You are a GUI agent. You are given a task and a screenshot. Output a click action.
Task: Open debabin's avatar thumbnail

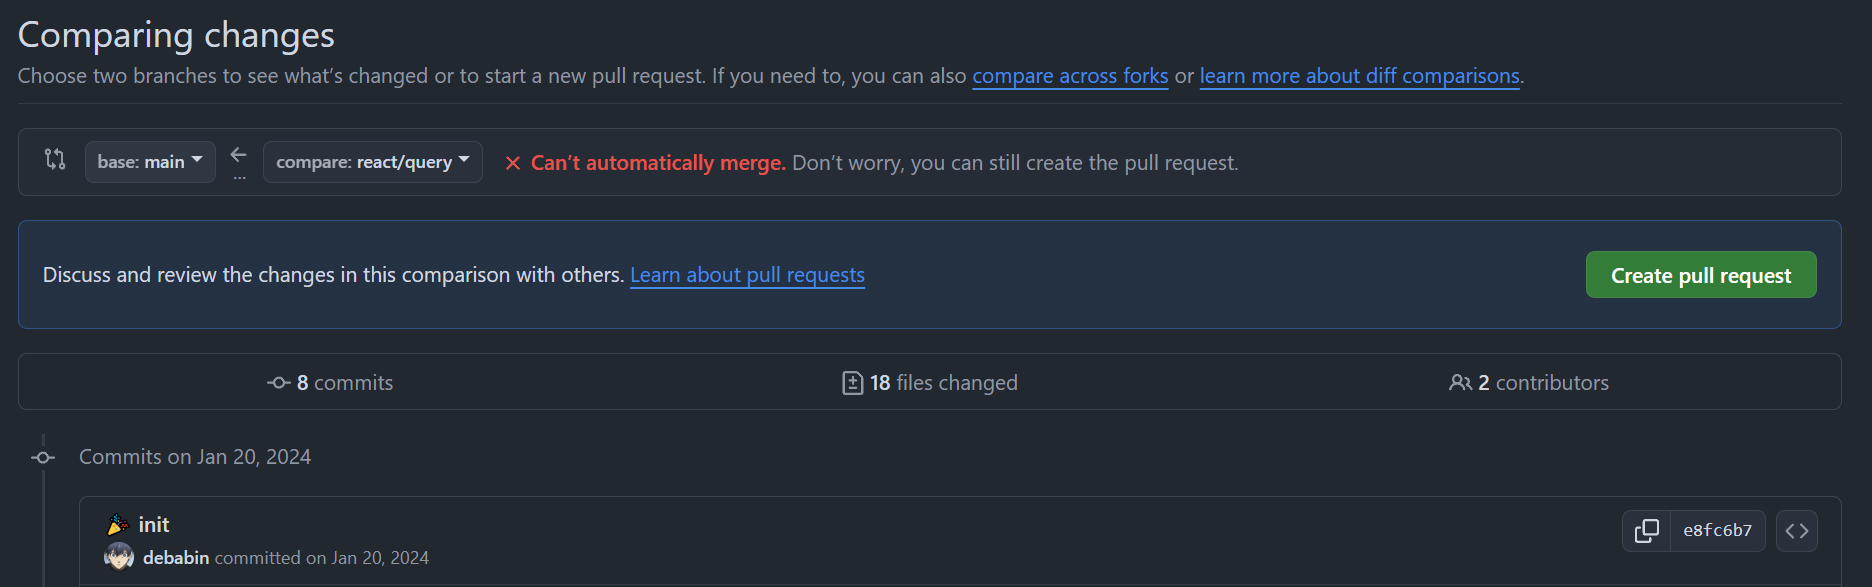[x=119, y=557]
